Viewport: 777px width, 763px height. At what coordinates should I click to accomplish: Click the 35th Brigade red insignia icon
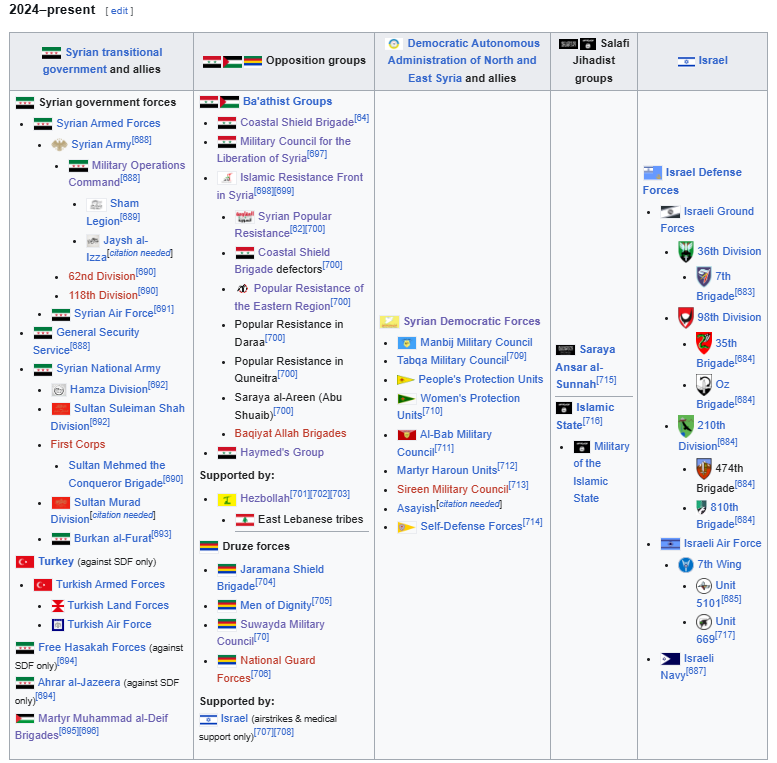pyautogui.click(x=704, y=343)
